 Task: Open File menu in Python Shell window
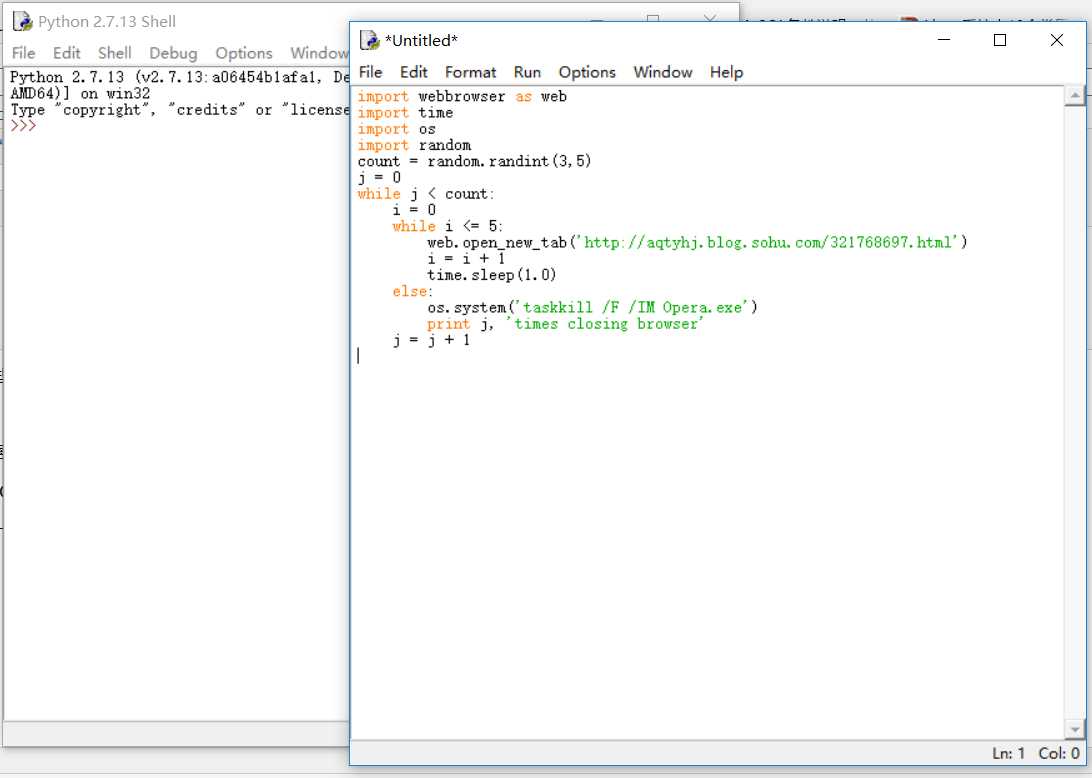23,53
